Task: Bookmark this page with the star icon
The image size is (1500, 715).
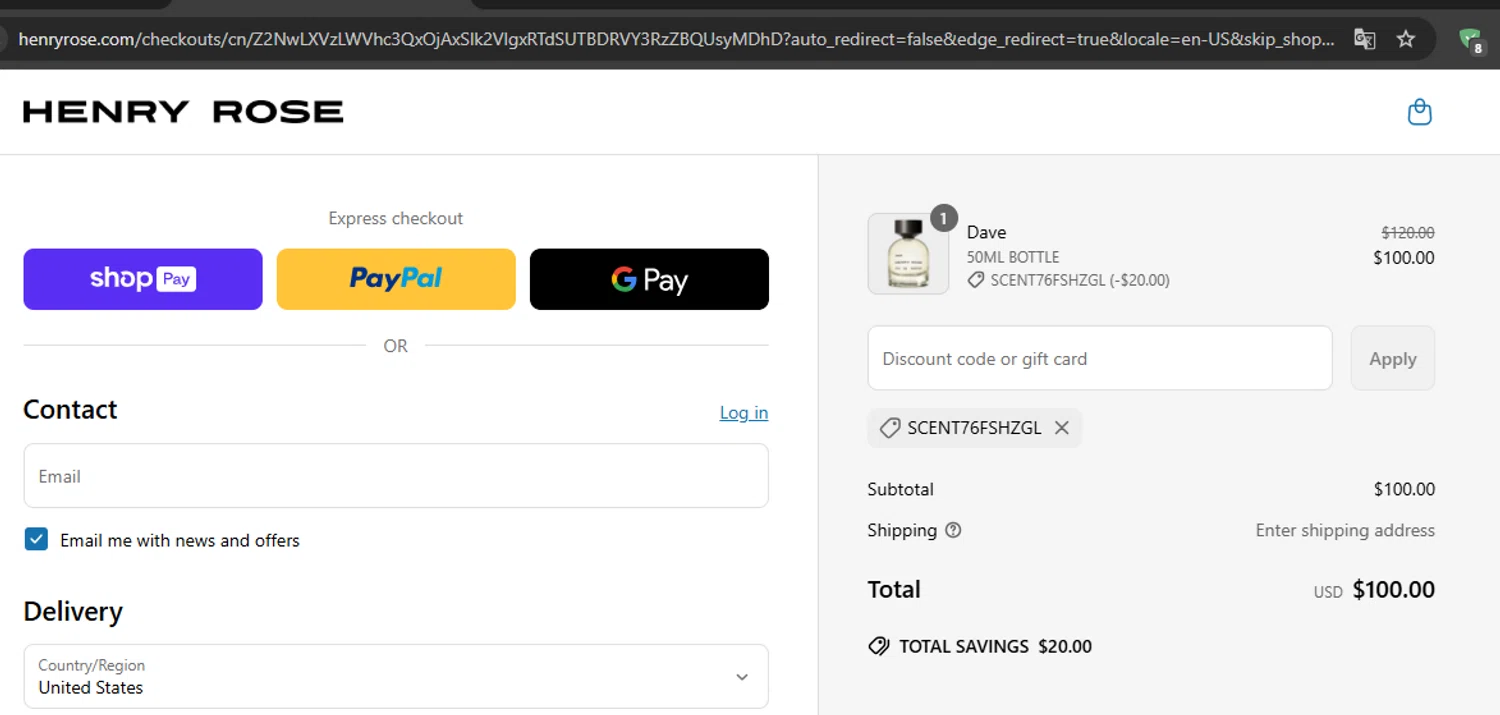Action: tap(1406, 39)
